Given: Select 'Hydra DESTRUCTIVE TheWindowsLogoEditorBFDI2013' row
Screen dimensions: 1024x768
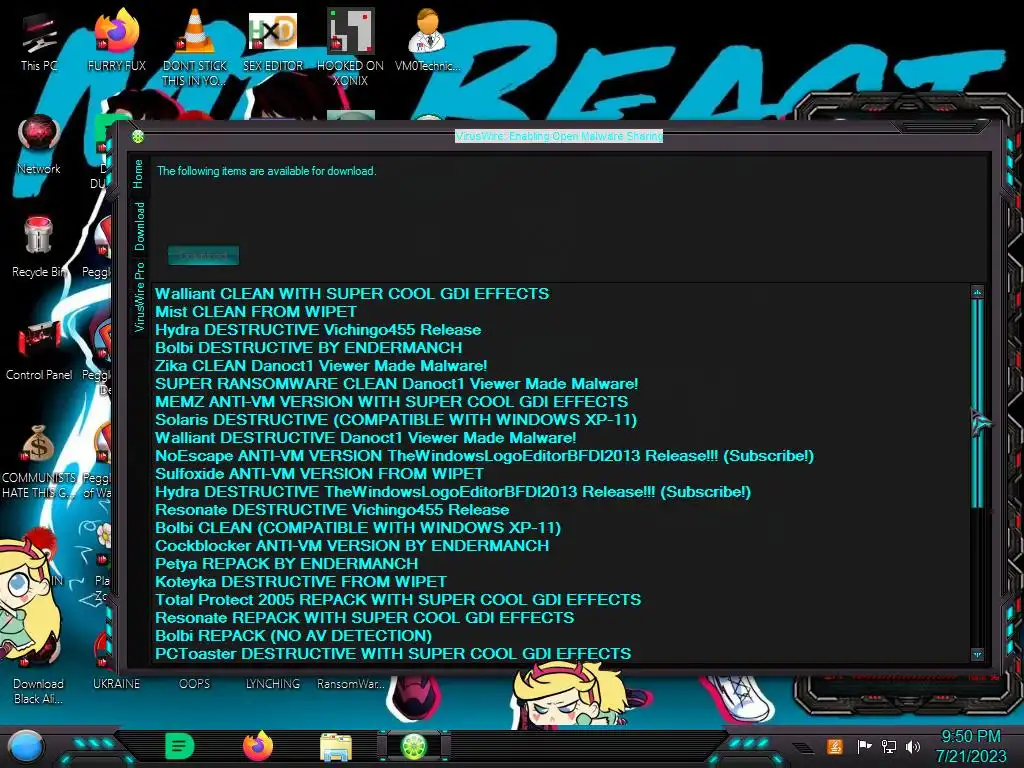Looking at the screenshot, I should pyautogui.click(x=453, y=492).
